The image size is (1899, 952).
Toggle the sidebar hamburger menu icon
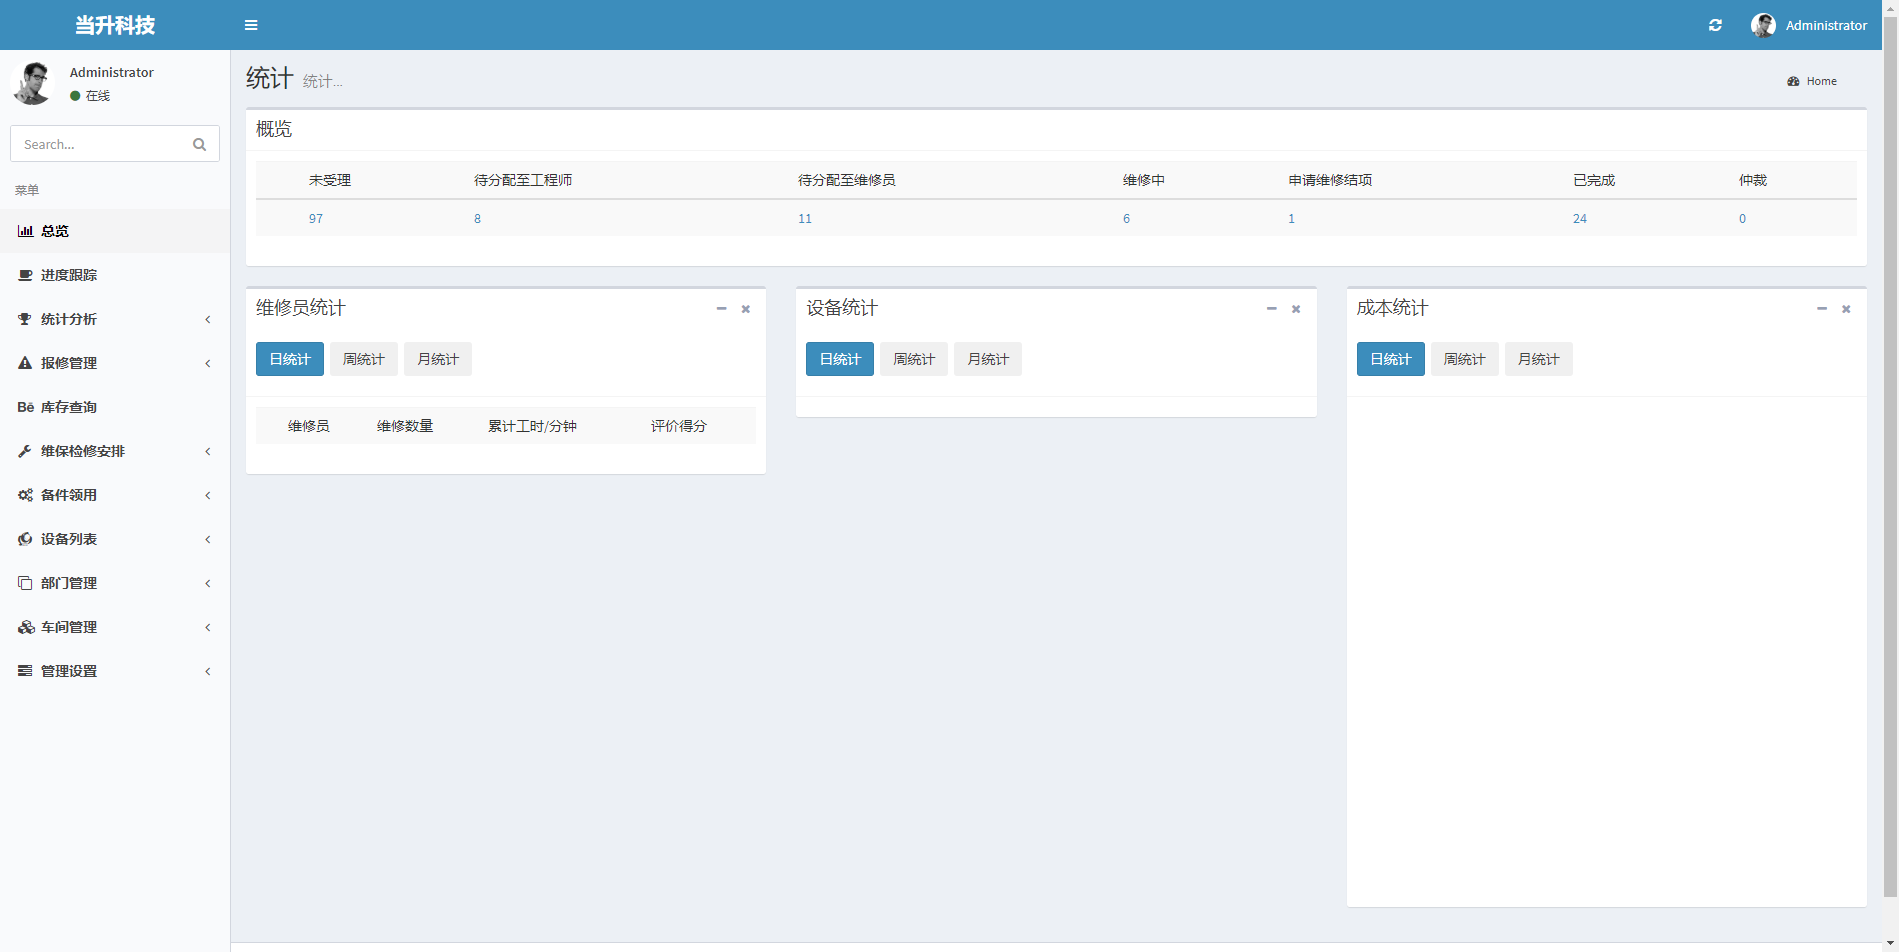point(251,25)
